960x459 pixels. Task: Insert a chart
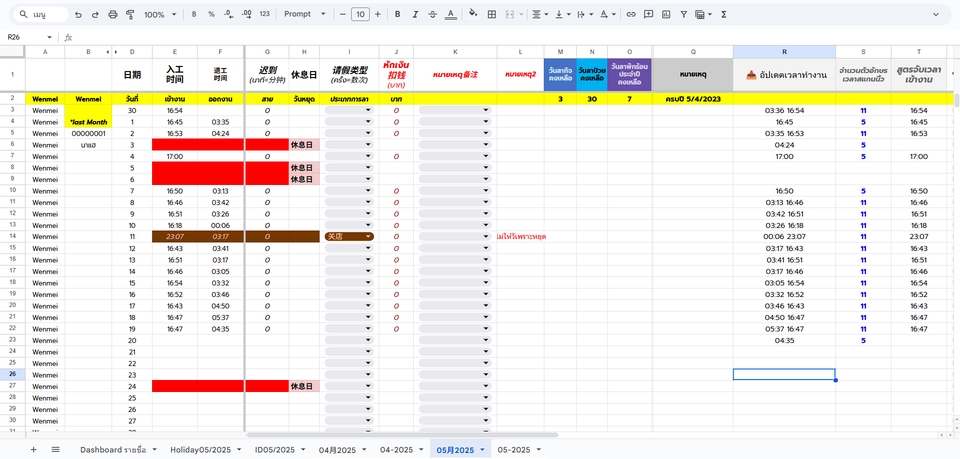tap(666, 14)
